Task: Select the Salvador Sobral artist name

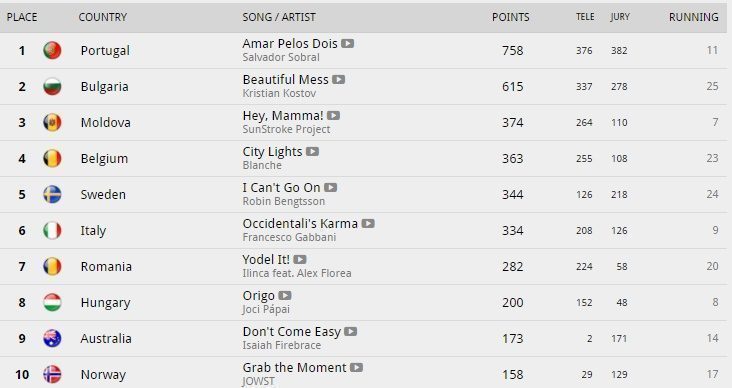Action: point(281,57)
